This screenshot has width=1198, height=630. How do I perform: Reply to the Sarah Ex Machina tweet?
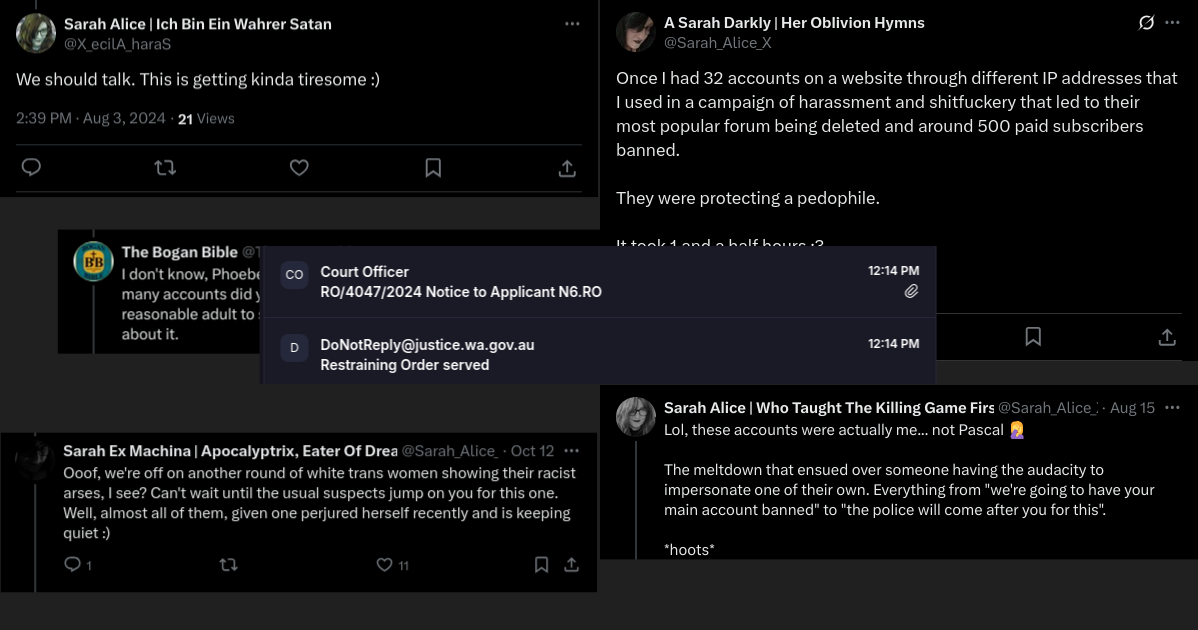point(72,565)
